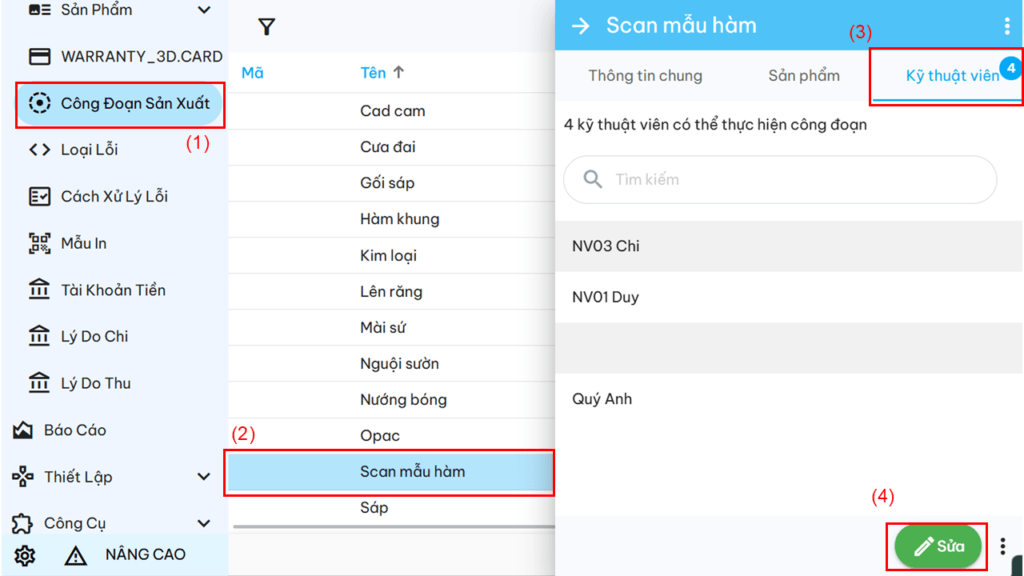
Task: Select the Nướng bóng row
Action: (x=403, y=400)
